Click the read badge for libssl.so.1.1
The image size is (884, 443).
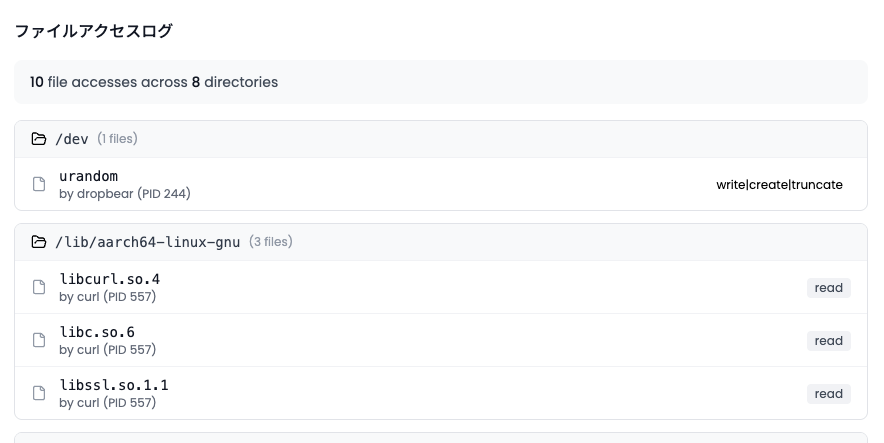point(828,394)
